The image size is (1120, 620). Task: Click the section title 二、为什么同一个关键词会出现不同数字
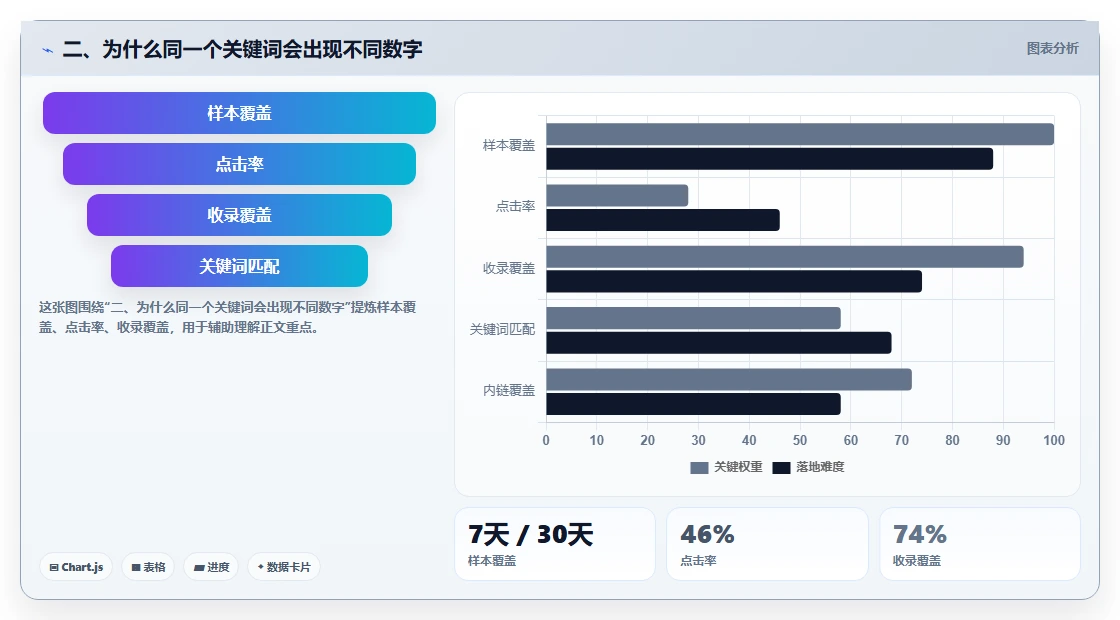coord(242,49)
